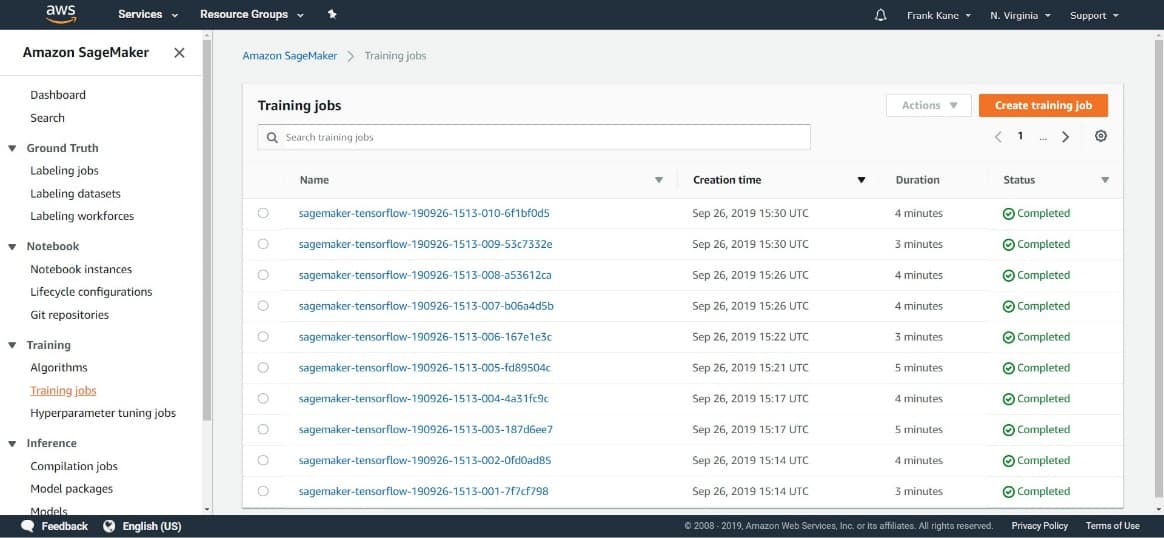
Task: Open job sagemaker-tensorflow-190926-1513-004-4a31fc9c
Action: pos(424,399)
